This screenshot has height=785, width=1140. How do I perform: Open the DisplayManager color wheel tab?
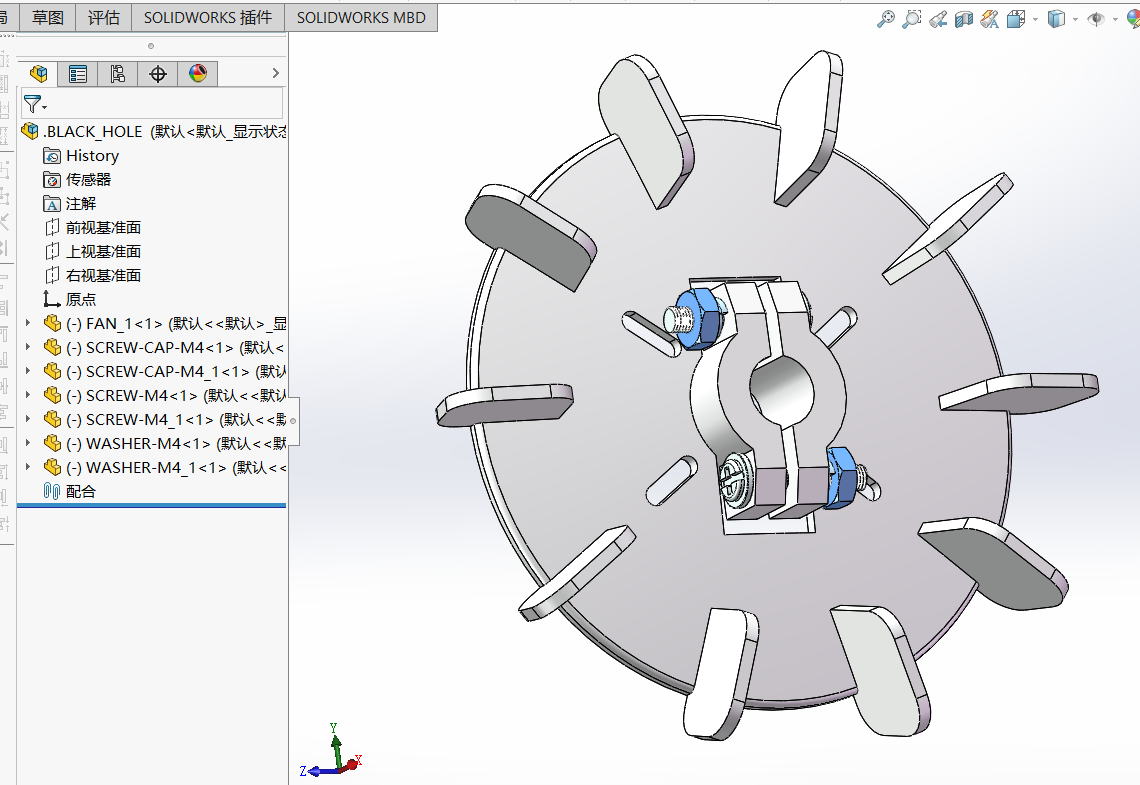tap(198, 73)
